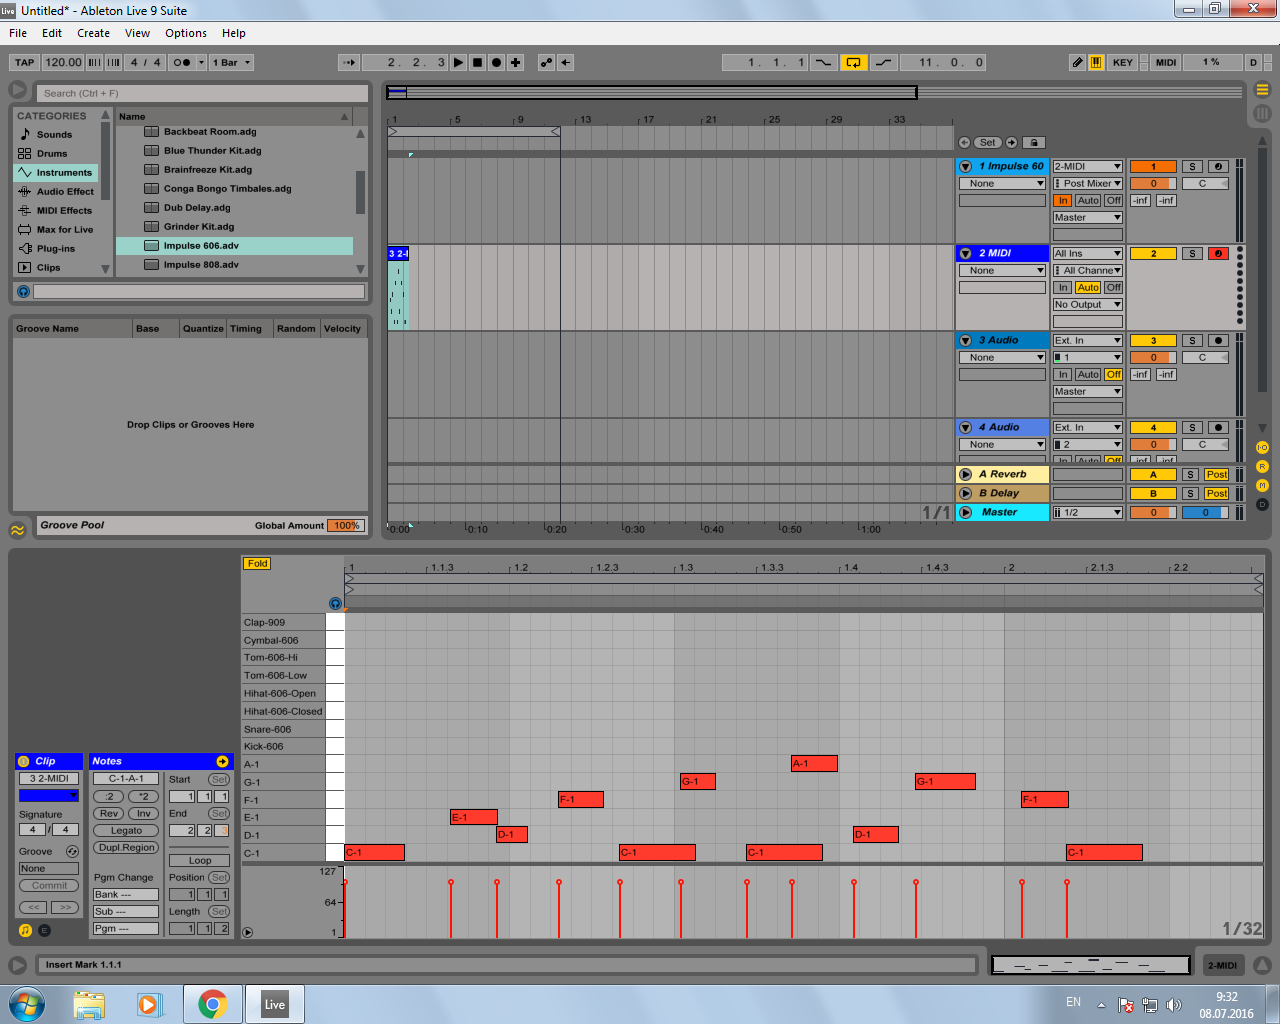Open Google Chrome from the taskbar

click(212, 1004)
